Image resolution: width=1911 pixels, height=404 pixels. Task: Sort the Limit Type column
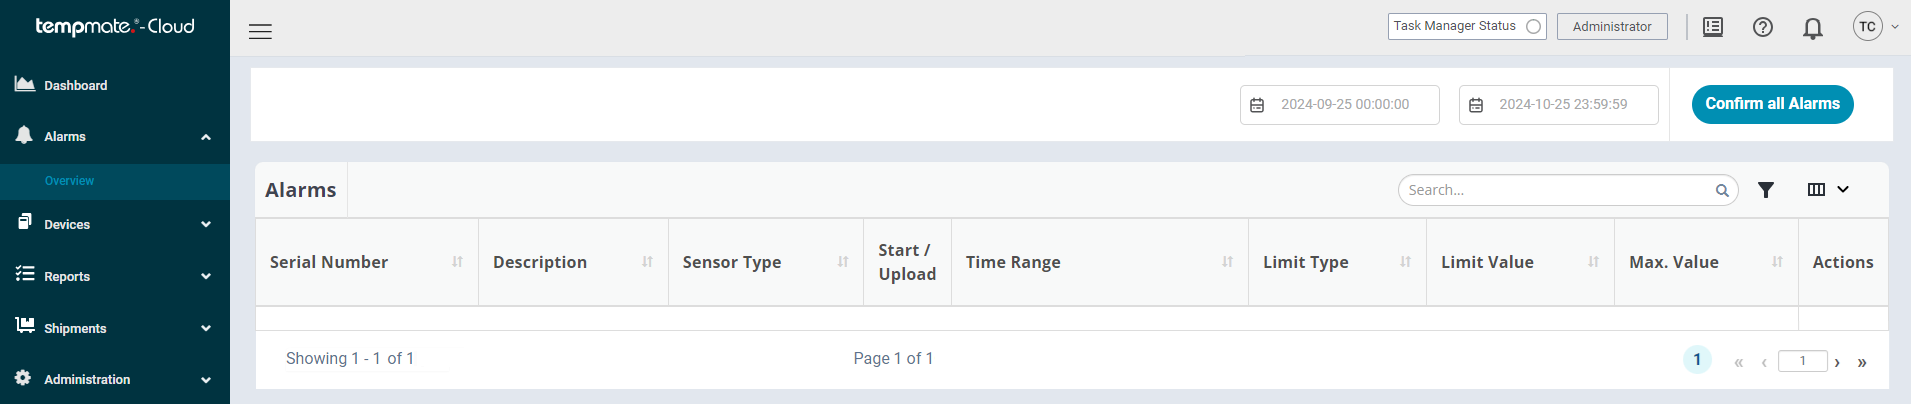(1405, 262)
